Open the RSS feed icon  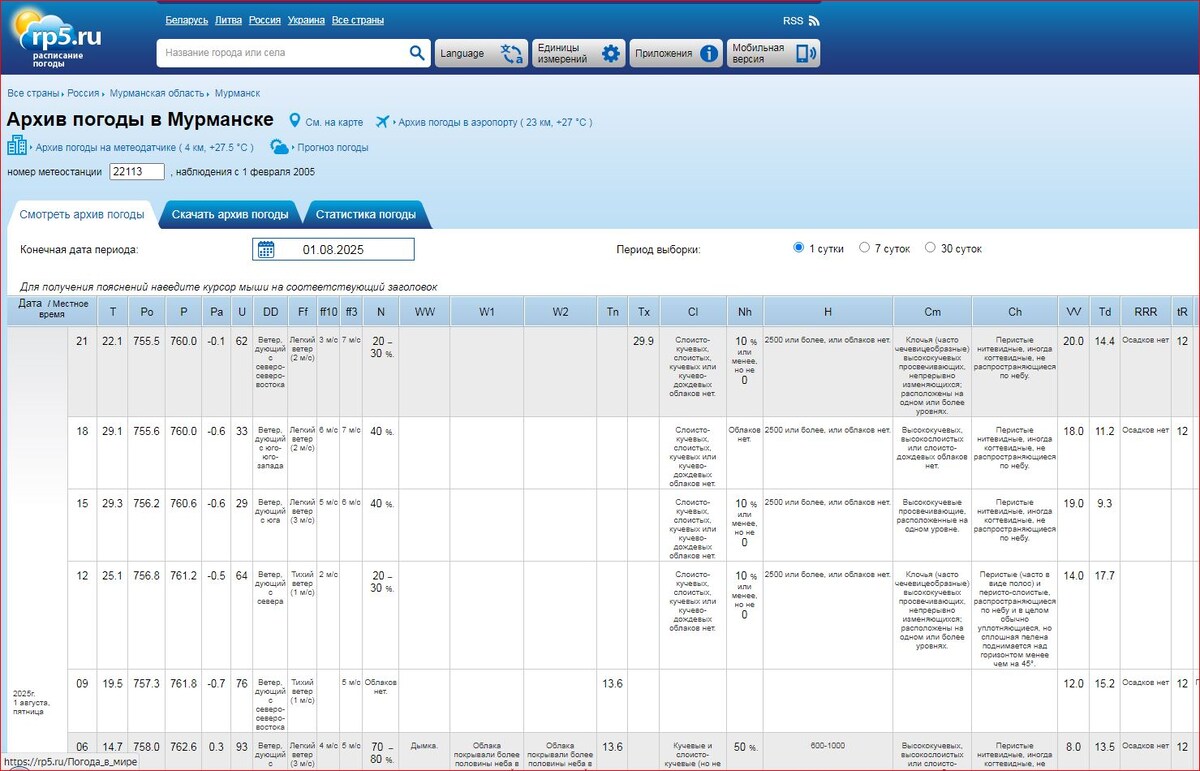[x=814, y=20]
